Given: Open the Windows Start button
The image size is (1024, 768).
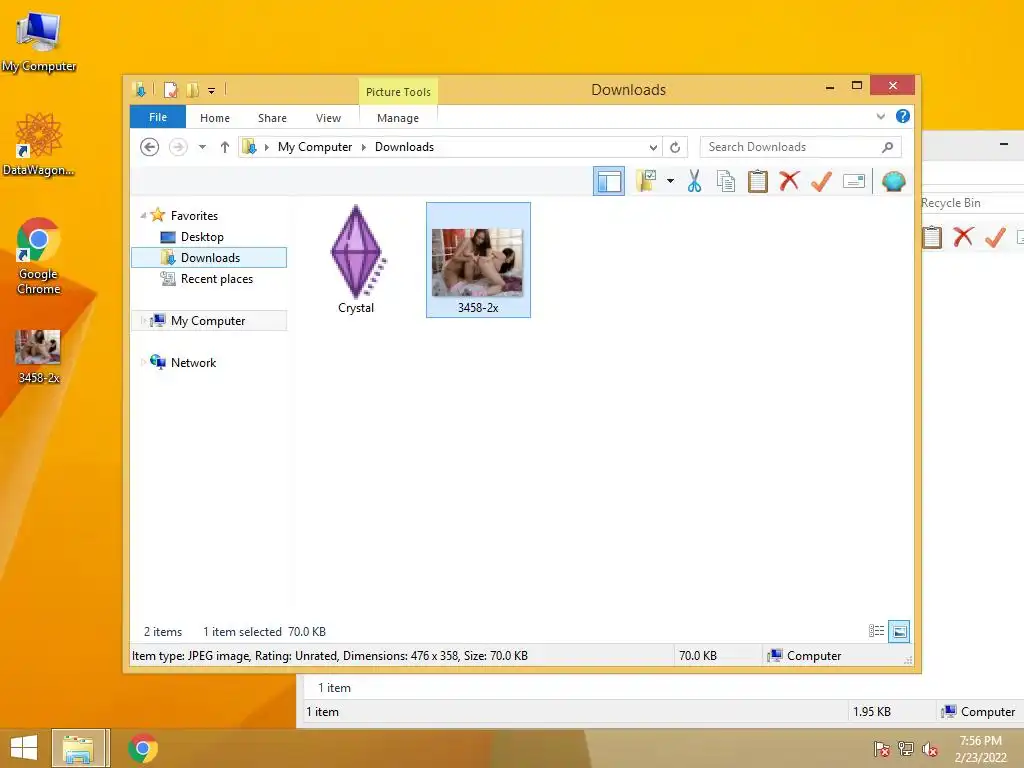Looking at the screenshot, I should pos(24,748).
